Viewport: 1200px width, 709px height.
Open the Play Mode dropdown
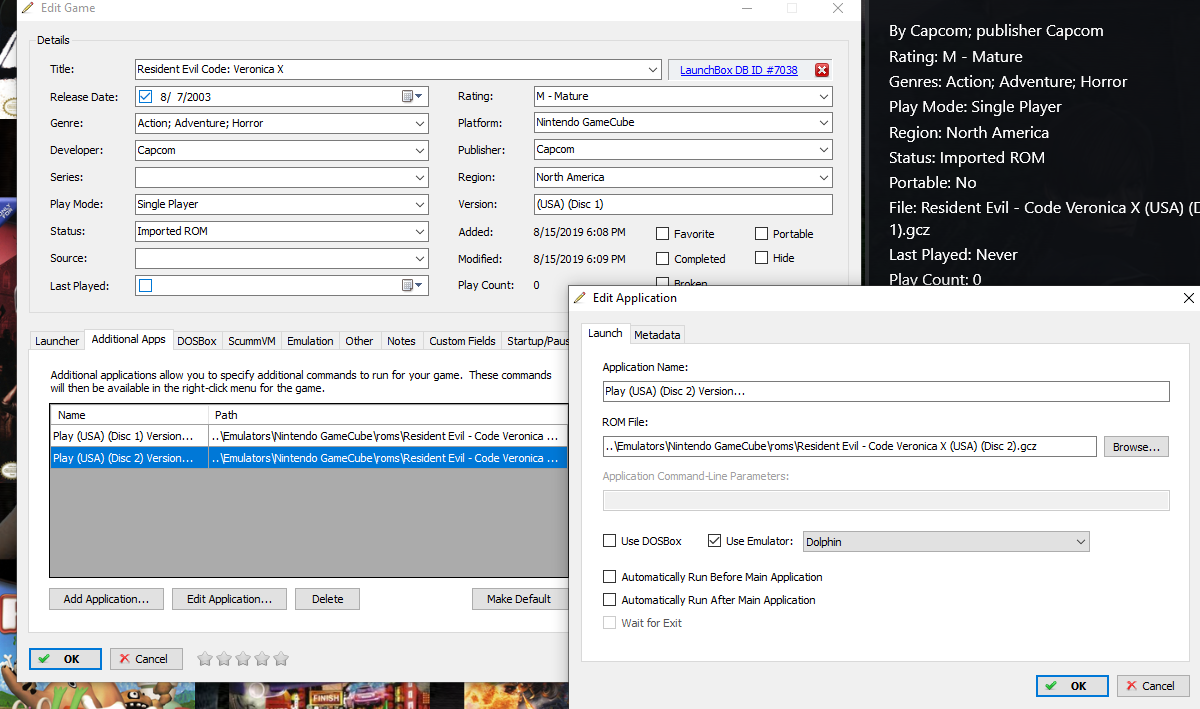click(420, 205)
